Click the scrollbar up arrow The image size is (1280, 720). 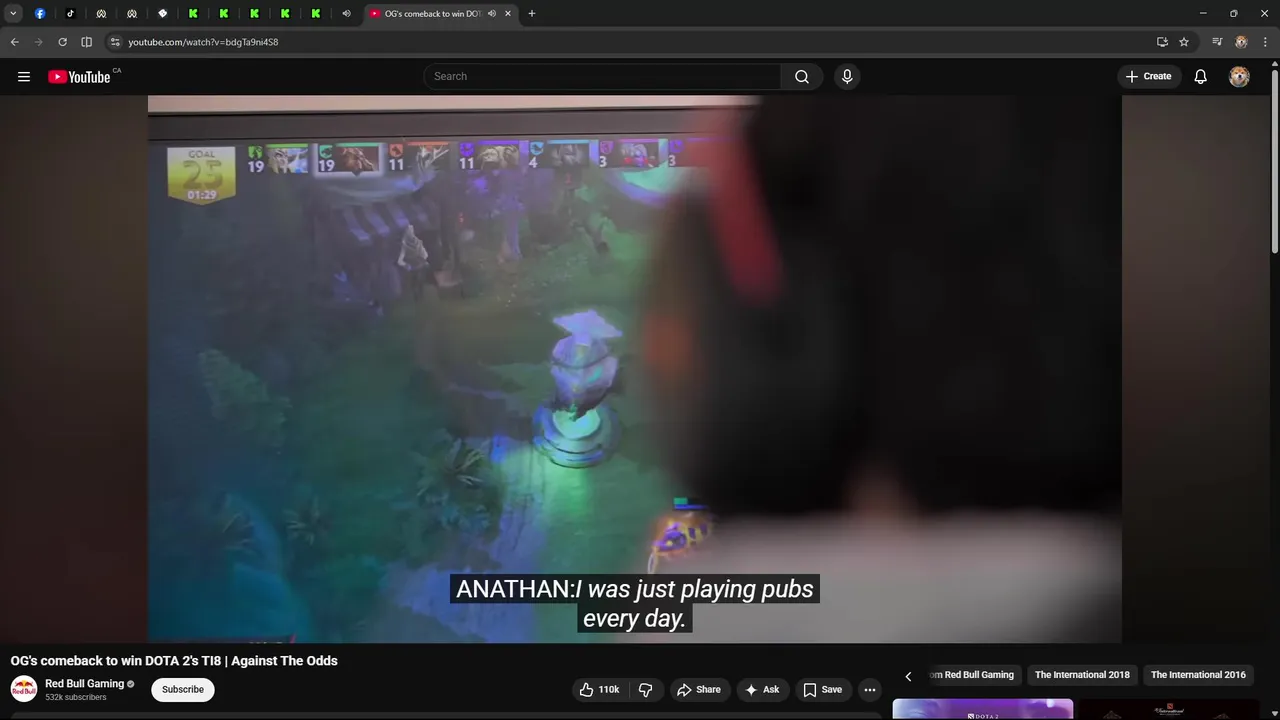pyautogui.click(x=1274, y=62)
